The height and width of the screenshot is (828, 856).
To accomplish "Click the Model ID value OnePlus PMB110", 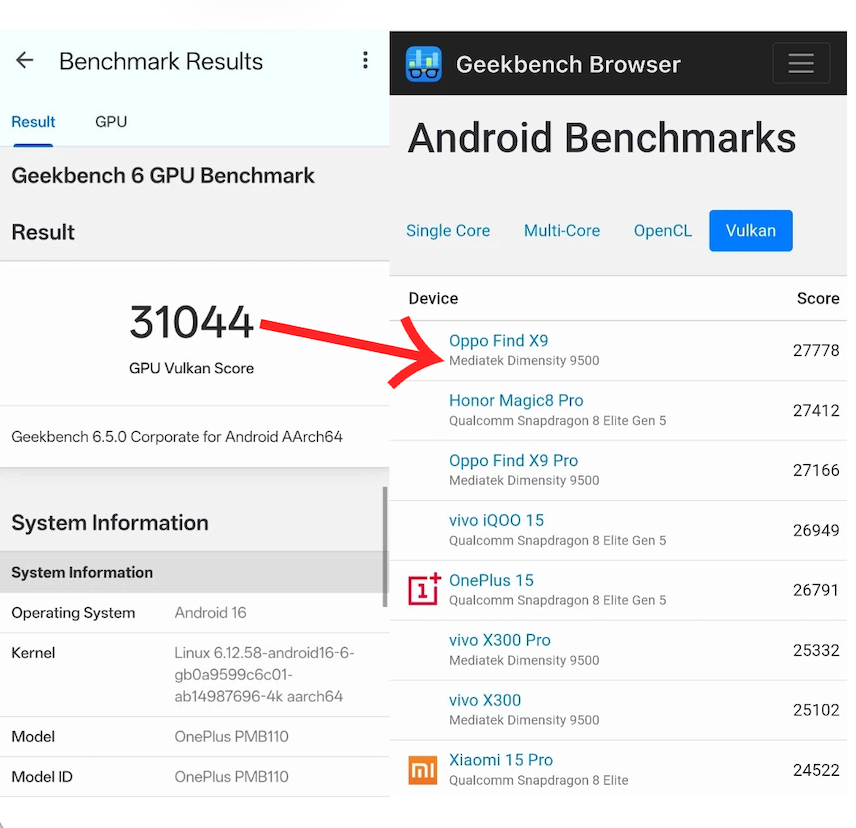I will pos(231,777).
